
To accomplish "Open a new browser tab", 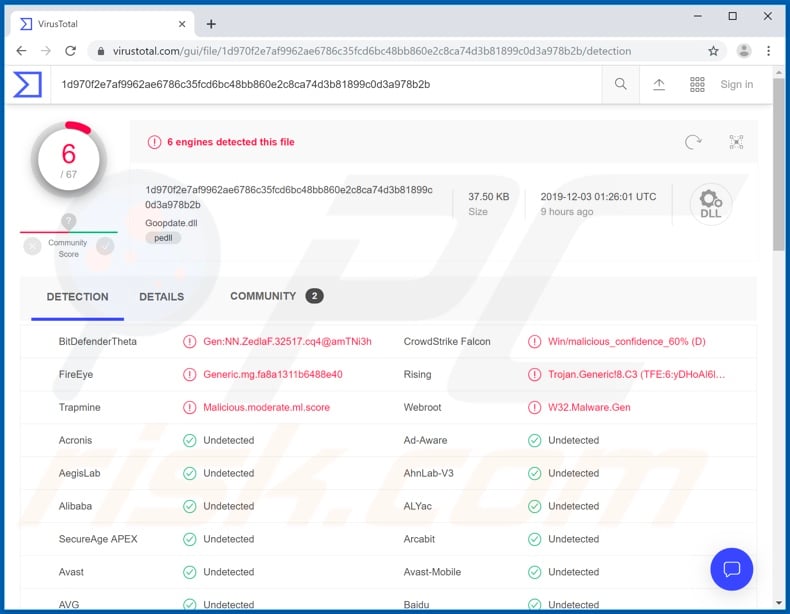I will pos(211,24).
